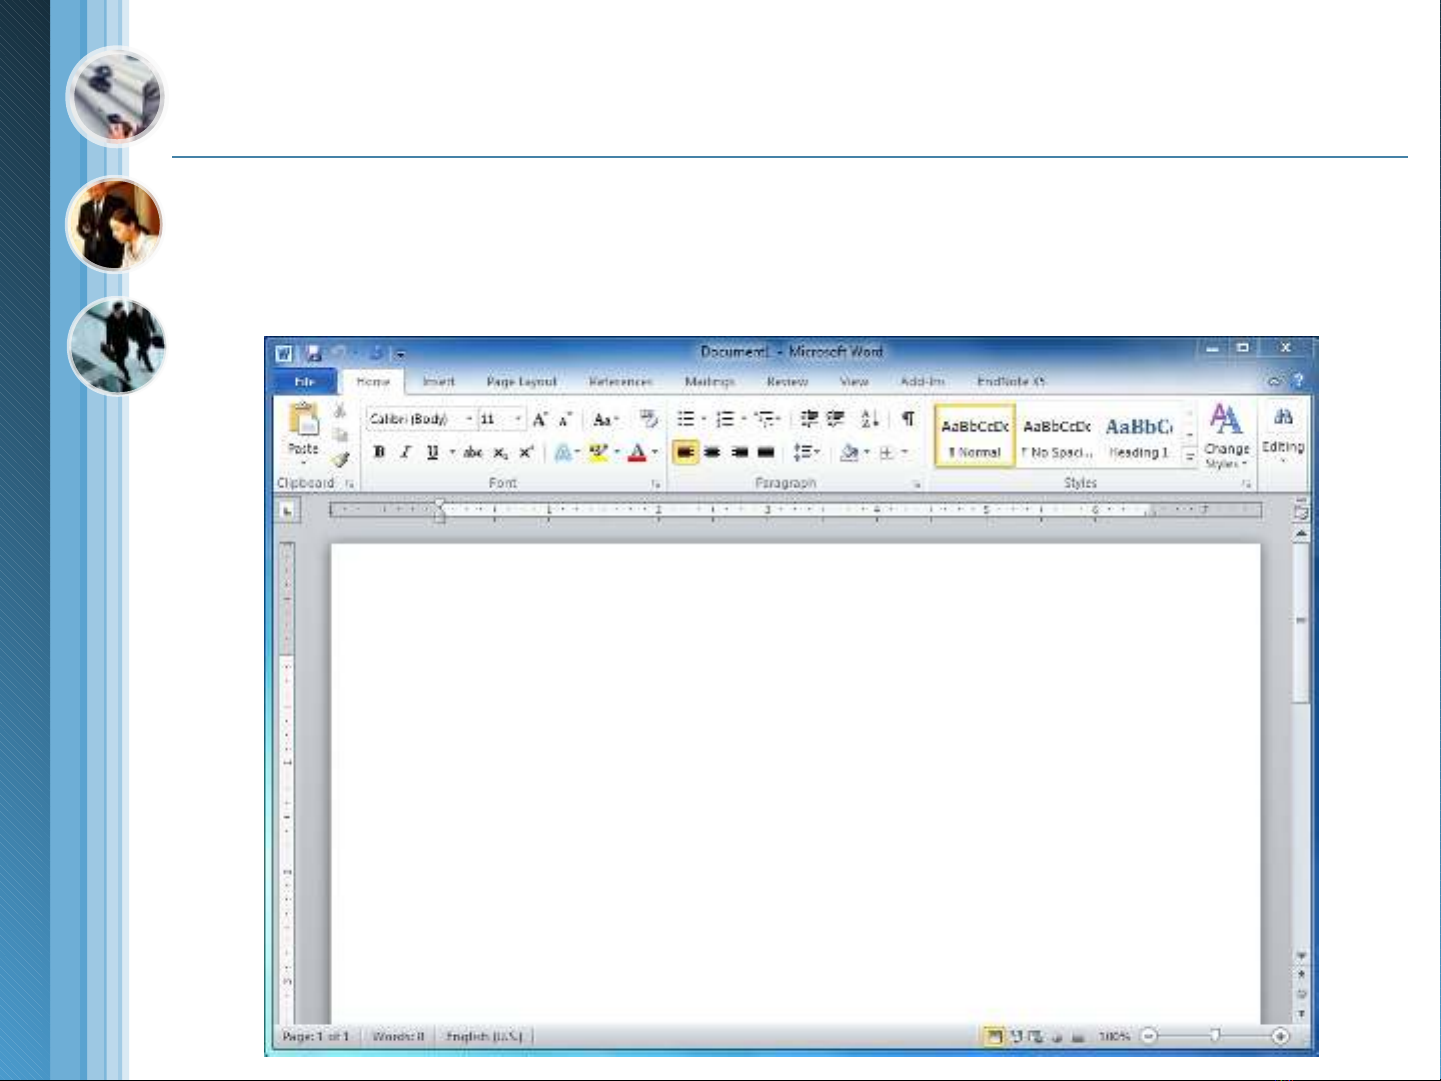The width and height of the screenshot is (1441, 1081).
Task: Expand the Change Styles dropdown
Action: pos(1226,435)
